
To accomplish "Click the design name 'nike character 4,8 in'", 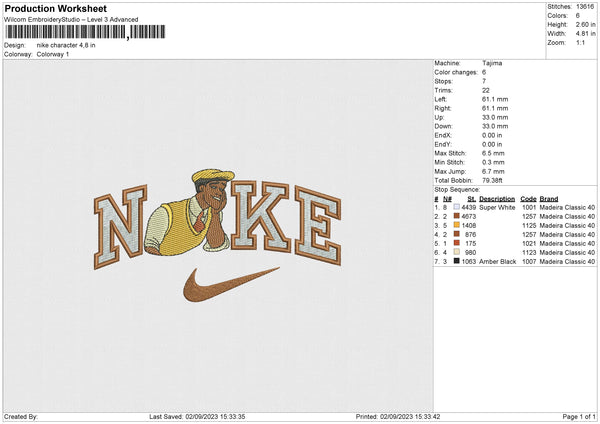I will 66,45.
